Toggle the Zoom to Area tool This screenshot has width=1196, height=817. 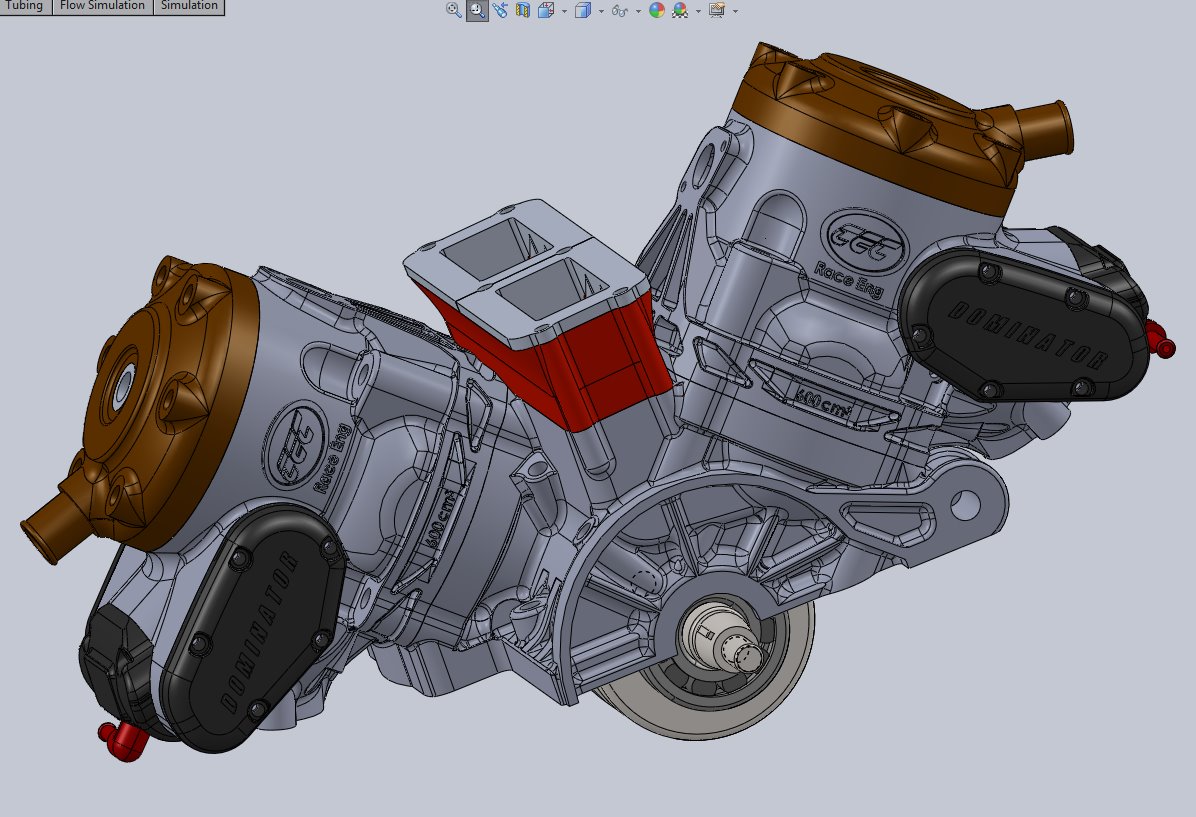click(477, 10)
